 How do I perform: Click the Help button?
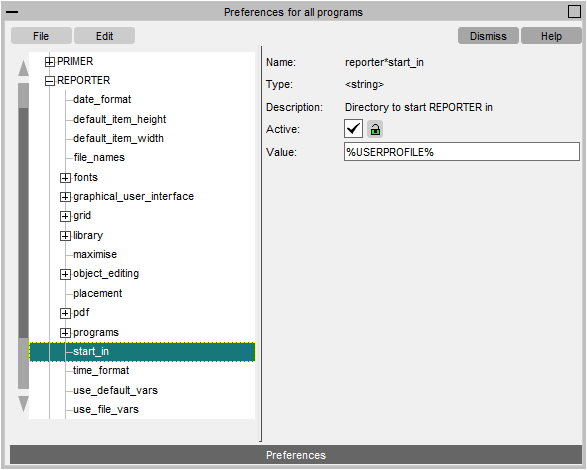tap(551, 36)
